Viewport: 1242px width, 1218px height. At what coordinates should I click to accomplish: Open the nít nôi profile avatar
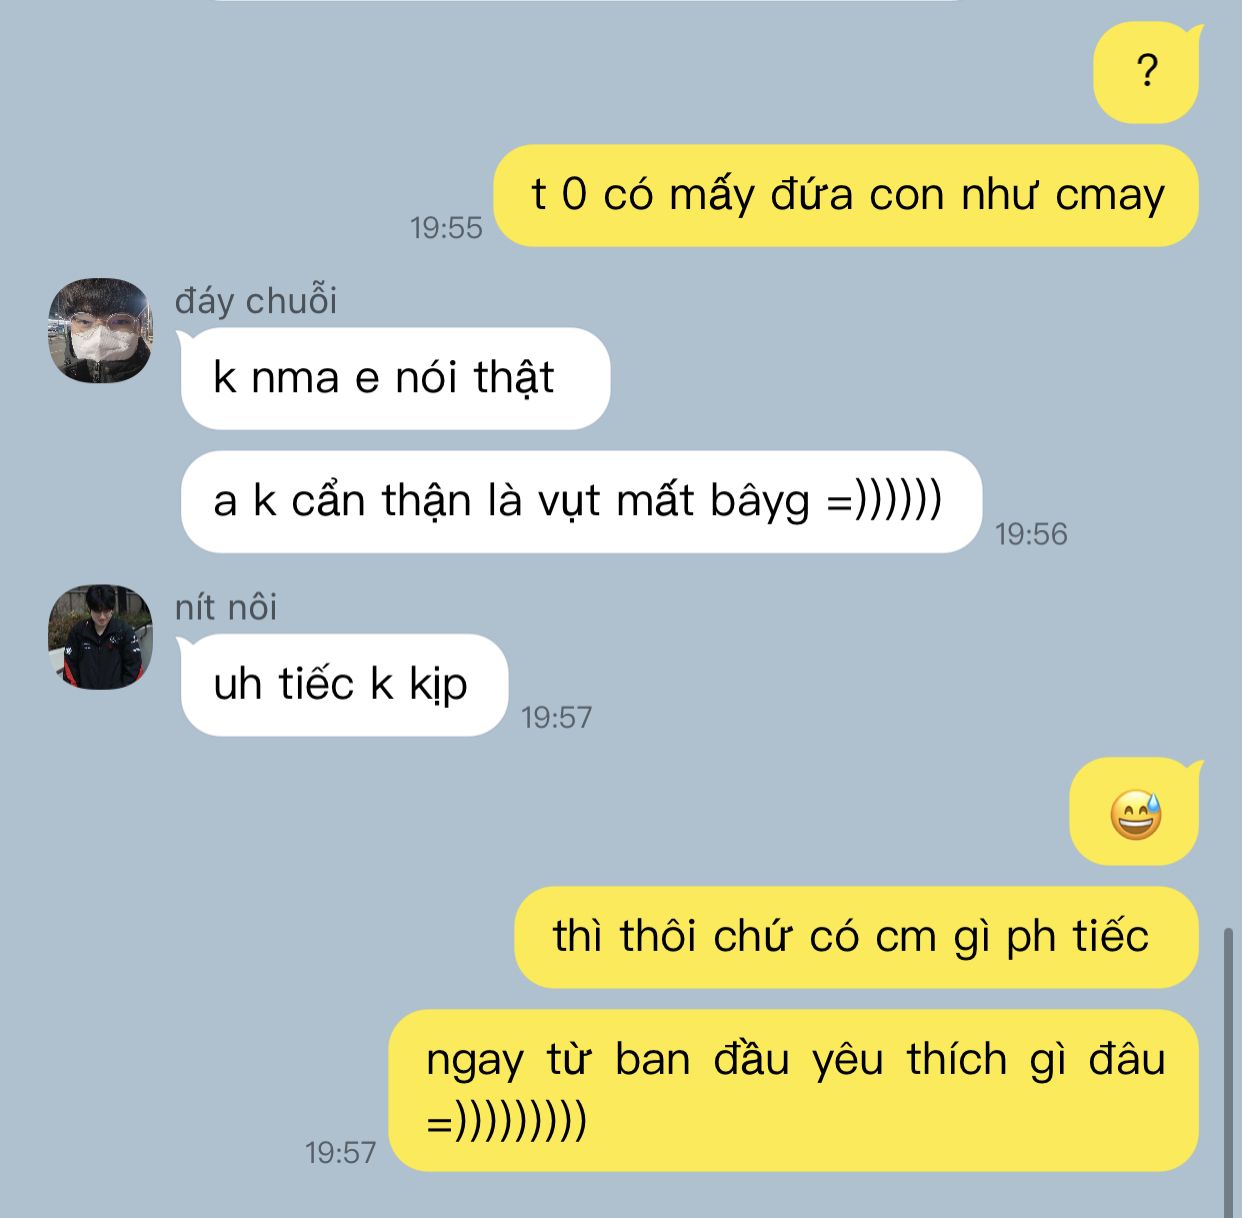coord(101,637)
